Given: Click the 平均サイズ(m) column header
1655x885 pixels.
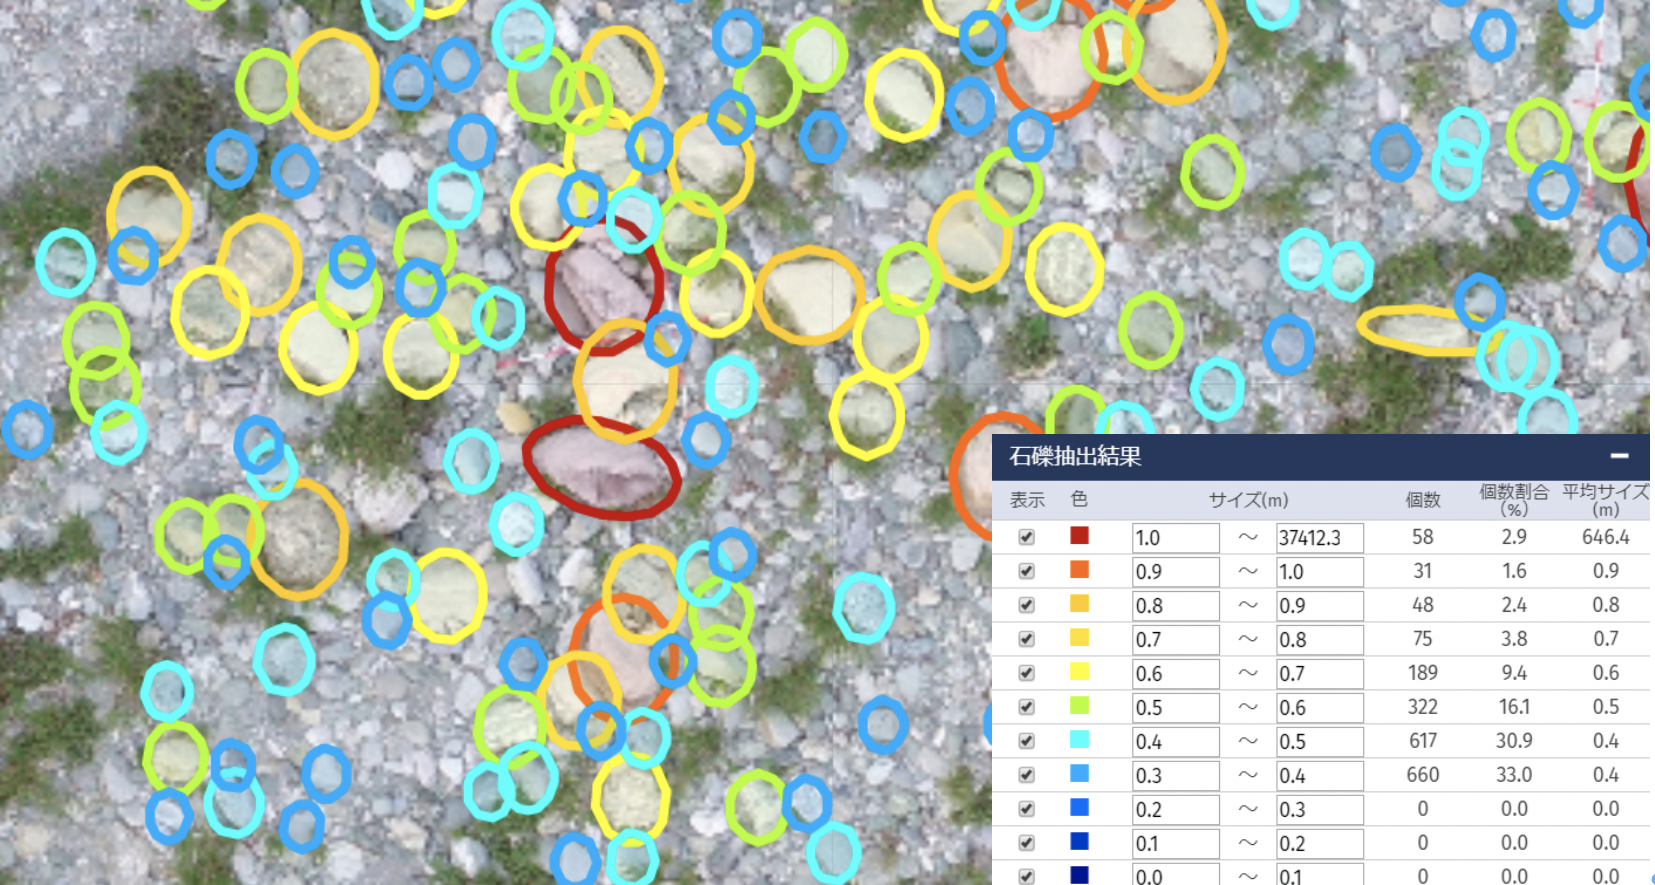Looking at the screenshot, I should point(1606,500).
